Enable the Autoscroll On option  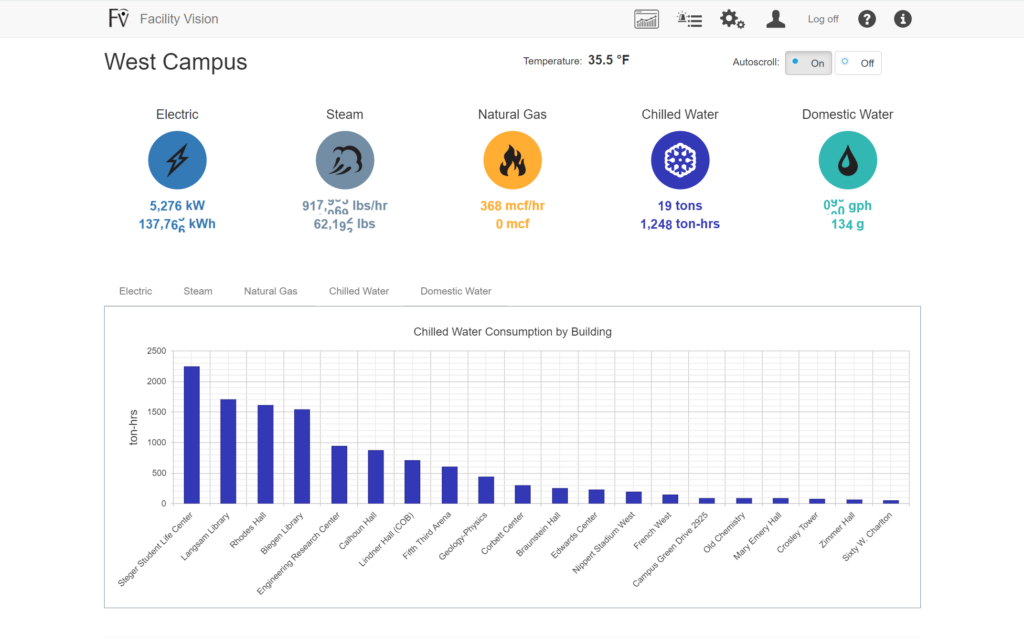click(x=808, y=62)
